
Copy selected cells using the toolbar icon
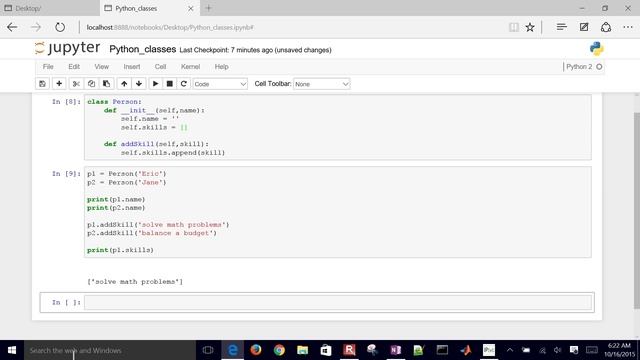point(91,84)
